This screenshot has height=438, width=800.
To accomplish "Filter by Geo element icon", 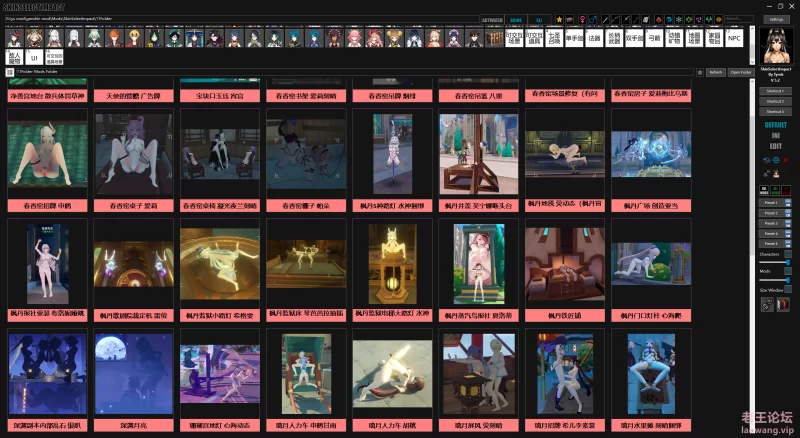I will (x=718, y=19).
